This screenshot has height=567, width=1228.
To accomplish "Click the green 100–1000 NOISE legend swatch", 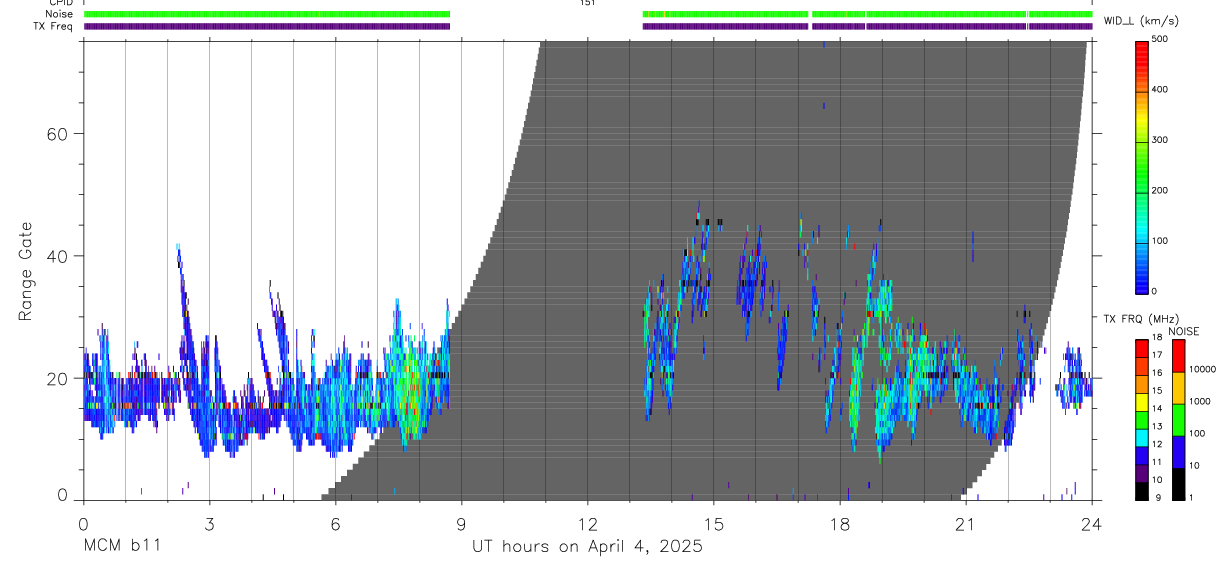I will coord(1179,418).
